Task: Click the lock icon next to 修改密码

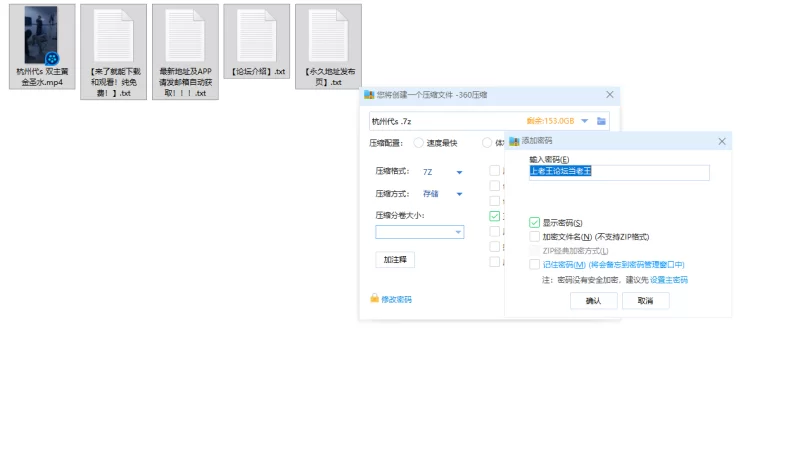Action: tap(374, 298)
